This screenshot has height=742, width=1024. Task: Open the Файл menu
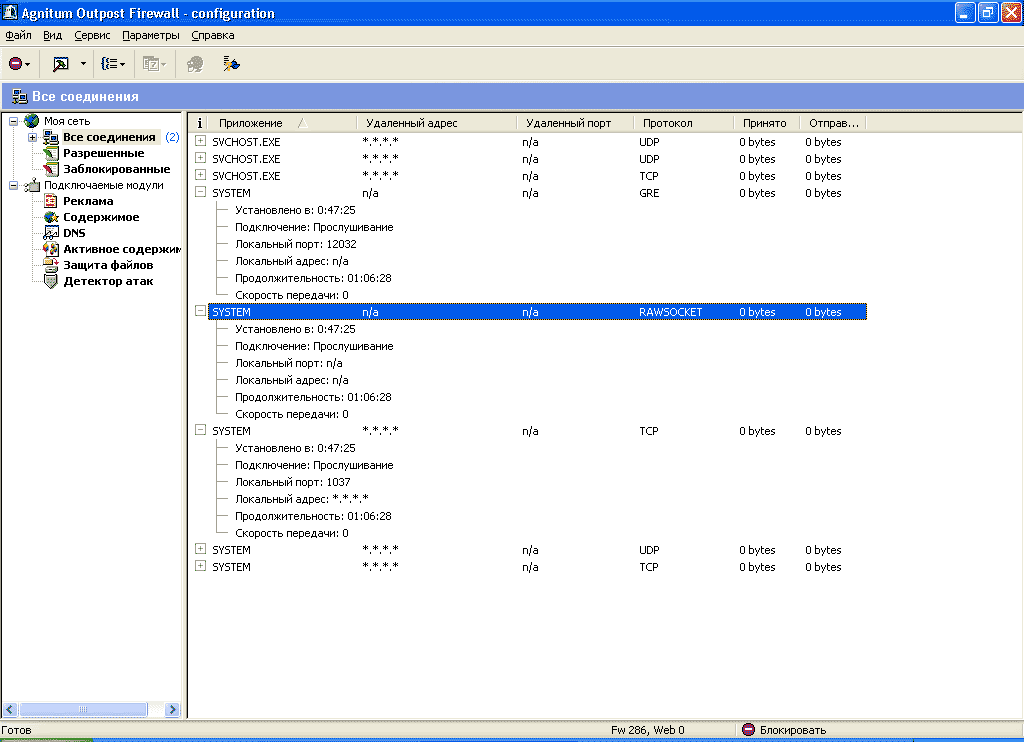point(18,35)
